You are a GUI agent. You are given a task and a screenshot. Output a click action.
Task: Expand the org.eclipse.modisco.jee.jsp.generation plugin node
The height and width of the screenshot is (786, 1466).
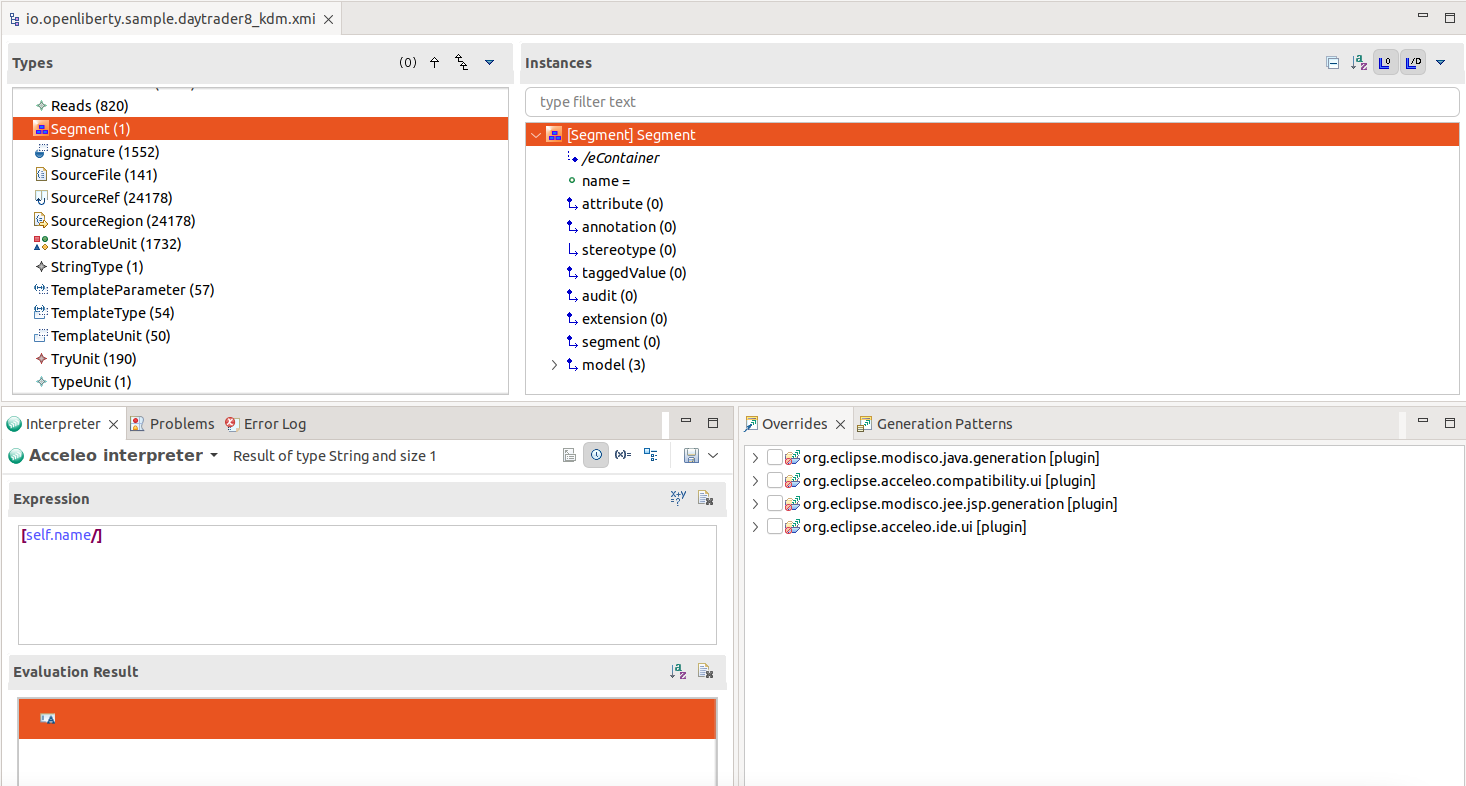click(754, 504)
